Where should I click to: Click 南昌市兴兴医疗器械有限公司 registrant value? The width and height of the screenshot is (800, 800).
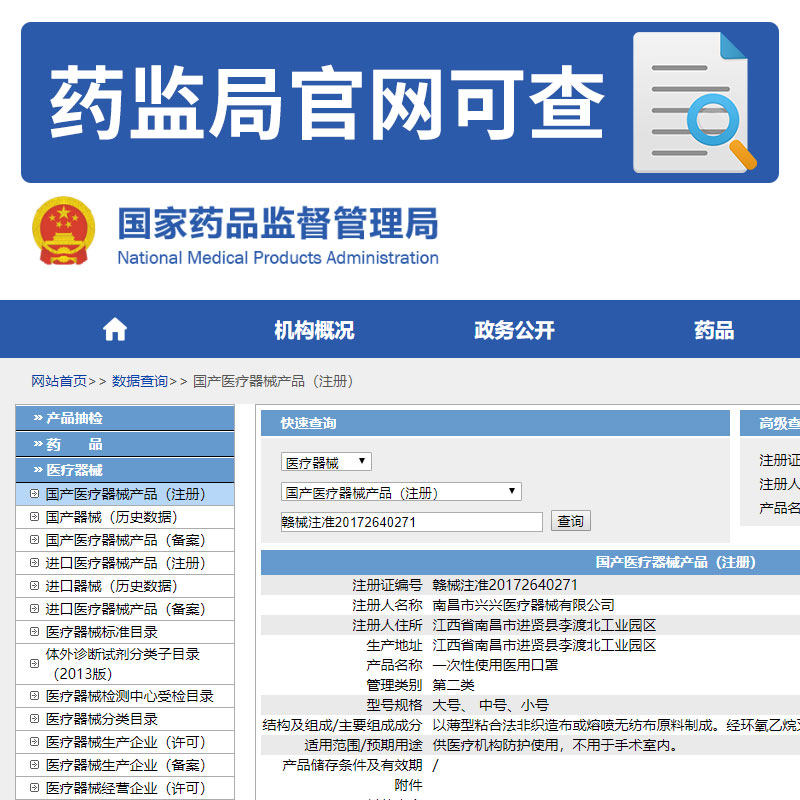[523, 605]
